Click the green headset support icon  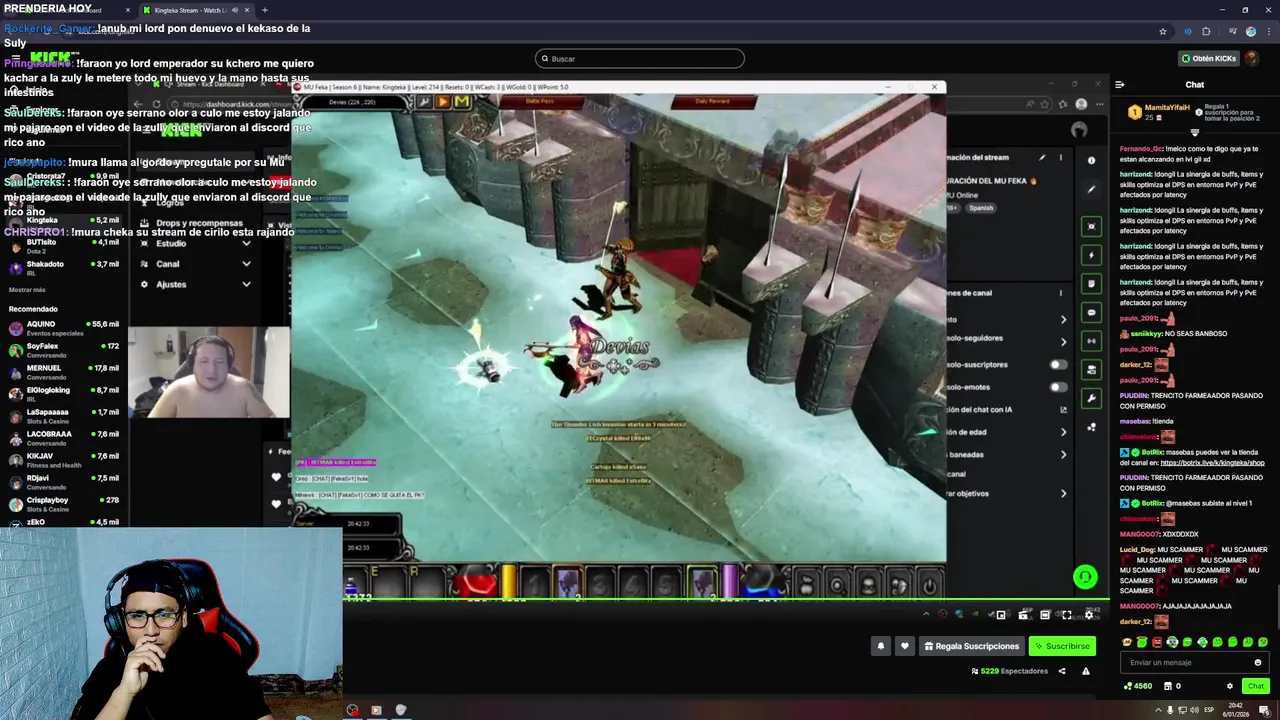(1085, 576)
